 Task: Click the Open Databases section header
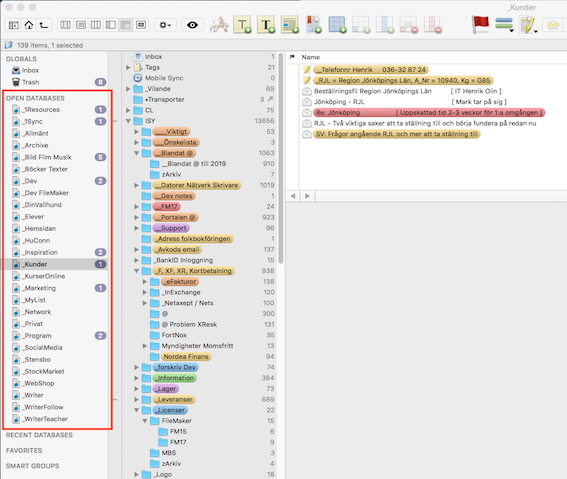(35, 98)
